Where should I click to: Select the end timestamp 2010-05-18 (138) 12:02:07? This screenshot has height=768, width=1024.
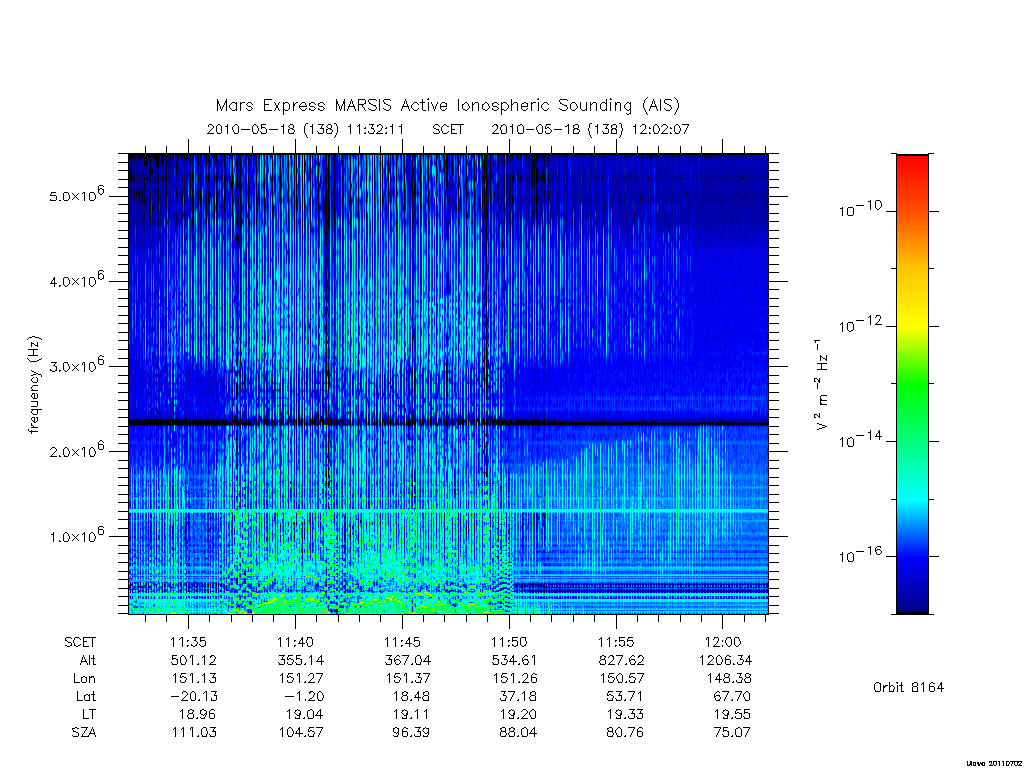590,129
